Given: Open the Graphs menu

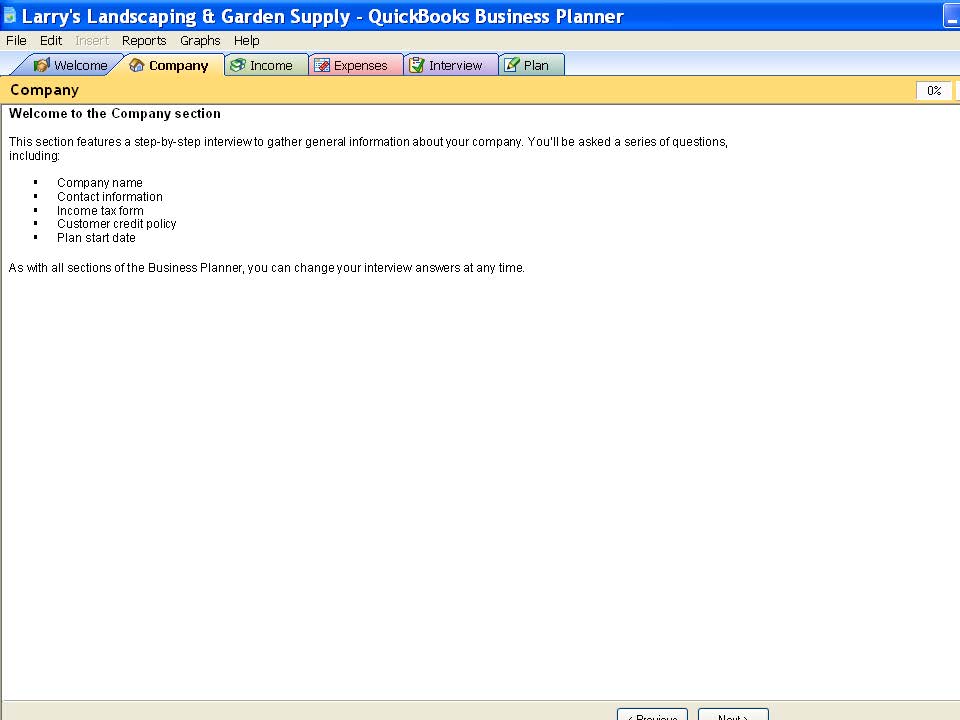Looking at the screenshot, I should pos(200,40).
